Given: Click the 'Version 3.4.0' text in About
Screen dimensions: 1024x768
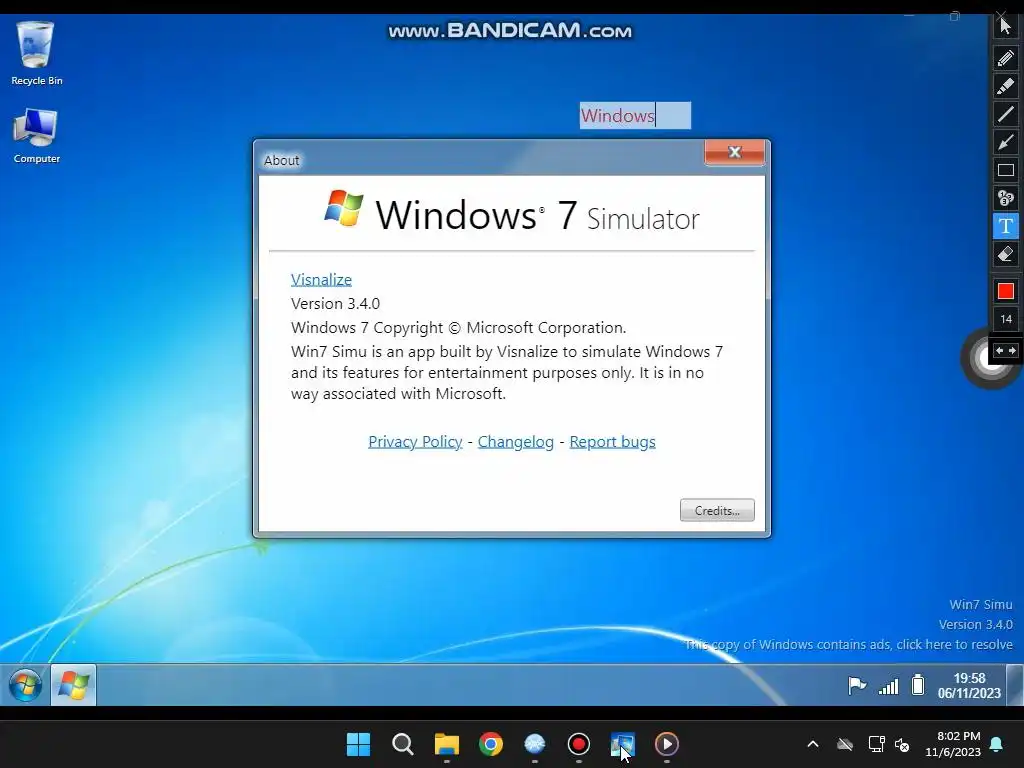Looking at the screenshot, I should coord(335,304).
